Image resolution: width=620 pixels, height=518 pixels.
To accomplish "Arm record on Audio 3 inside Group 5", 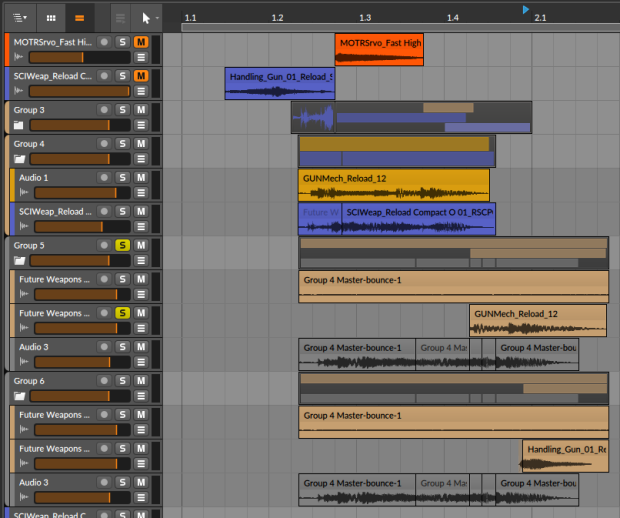I will (x=104, y=347).
